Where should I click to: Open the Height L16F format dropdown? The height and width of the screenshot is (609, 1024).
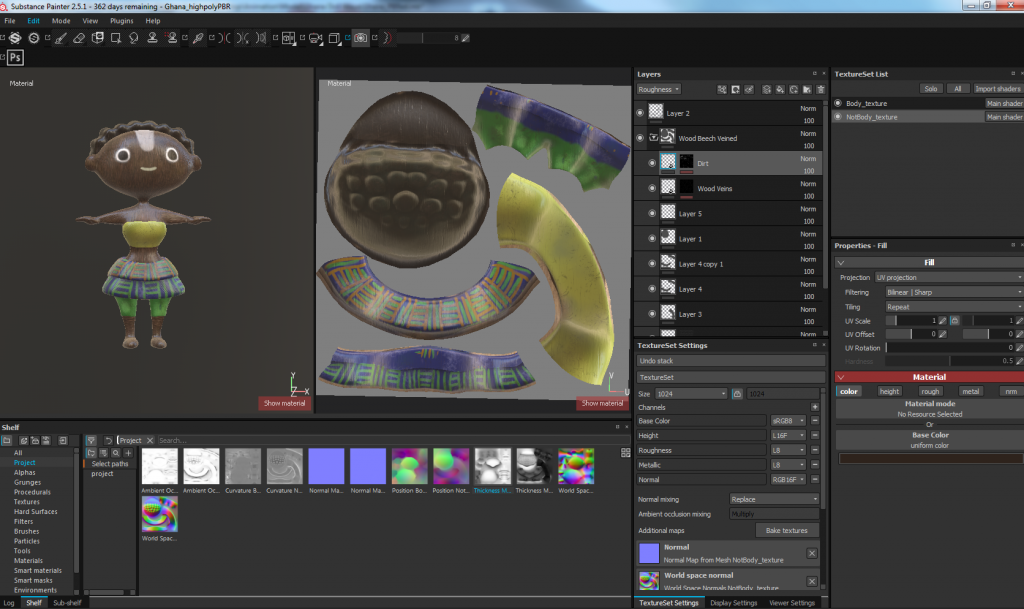(788, 435)
